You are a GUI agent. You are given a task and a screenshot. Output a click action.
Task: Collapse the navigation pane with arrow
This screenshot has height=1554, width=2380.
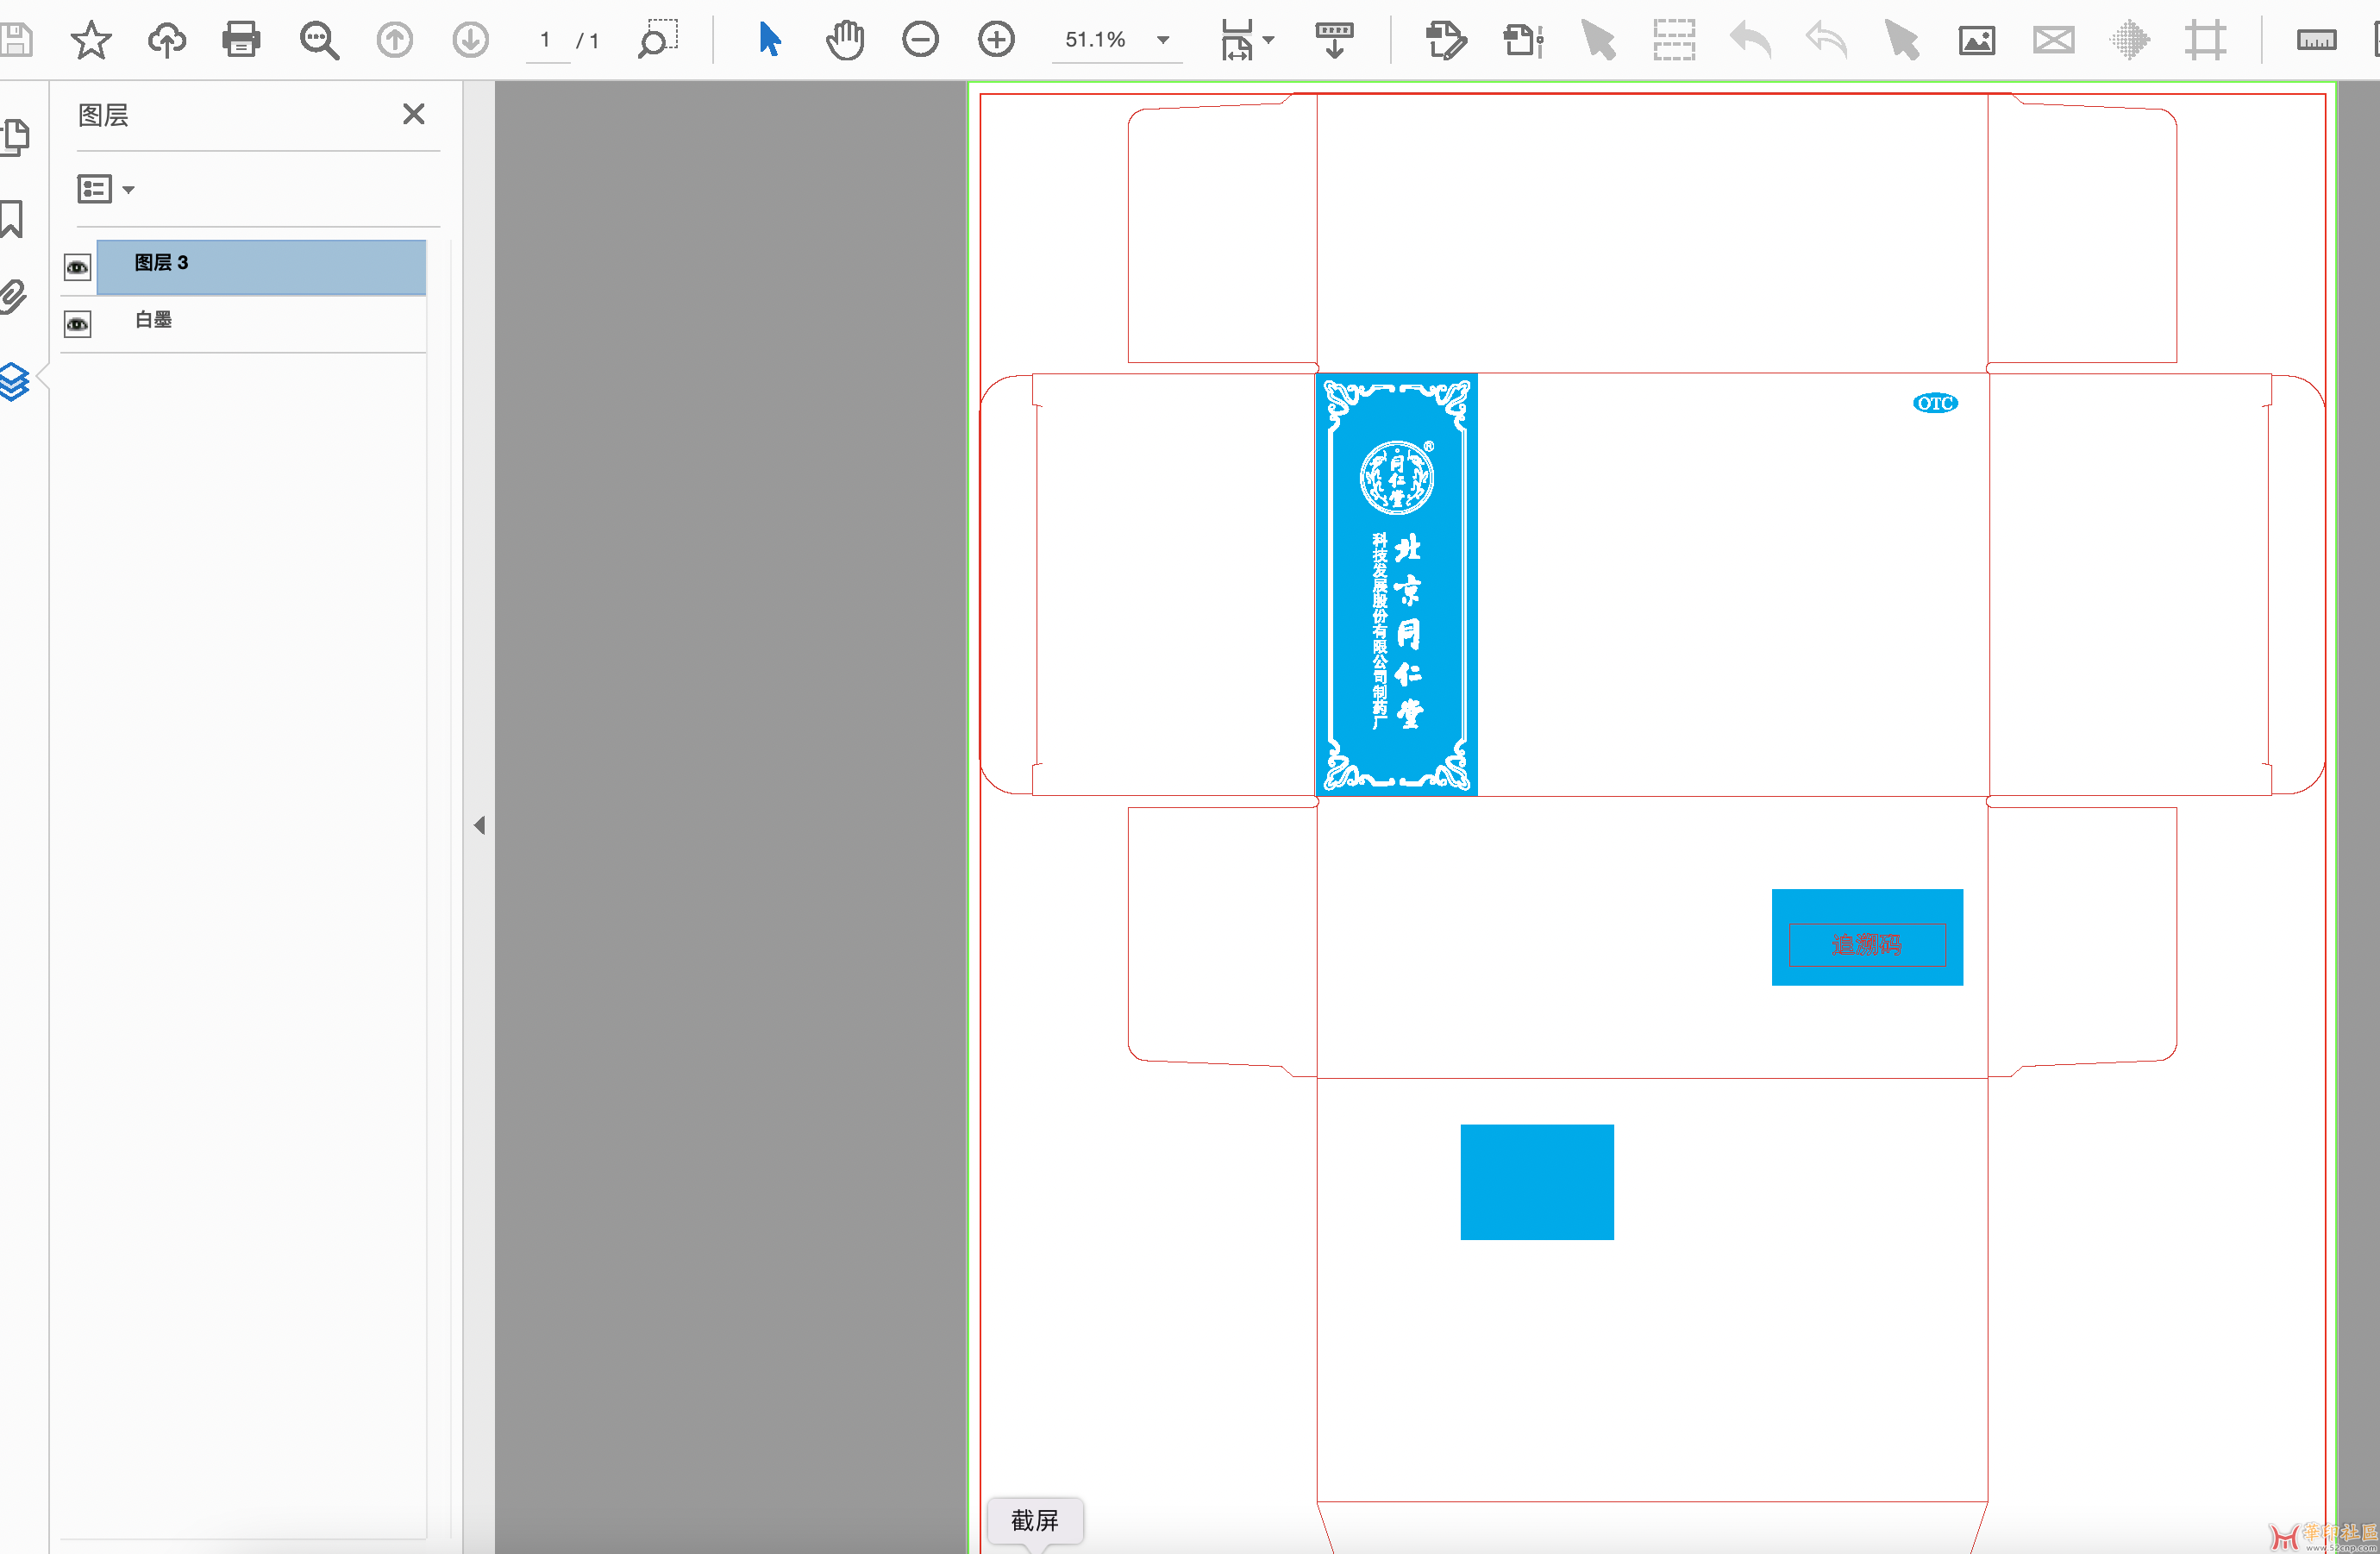(x=479, y=825)
